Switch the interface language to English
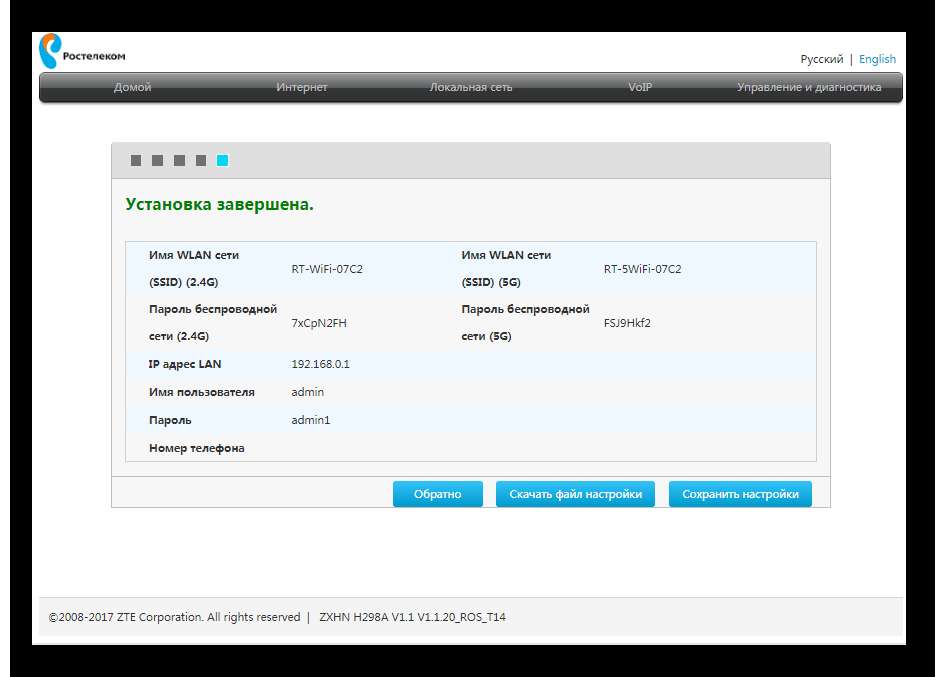 click(x=877, y=59)
